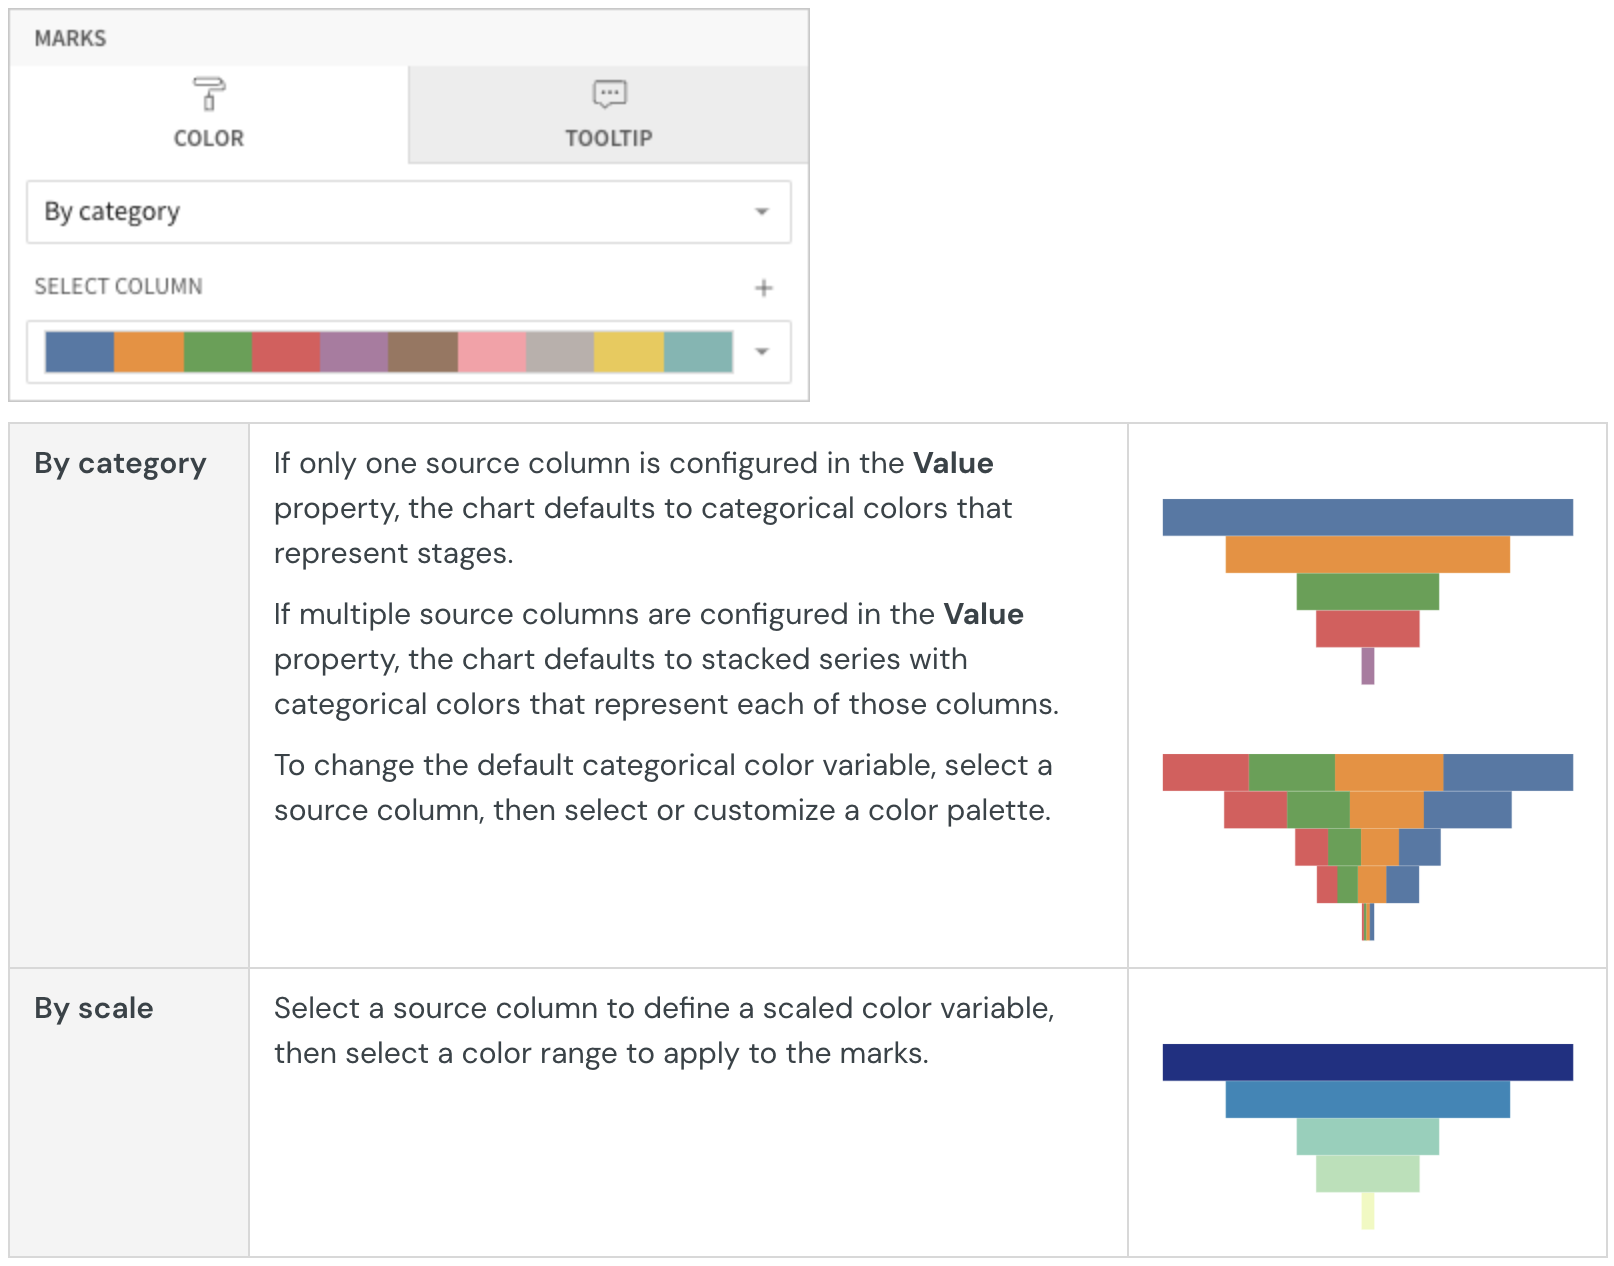This screenshot has width=1614, height=1266.
Task: Select the green palette swatch
Action: [x=217, y=352]
